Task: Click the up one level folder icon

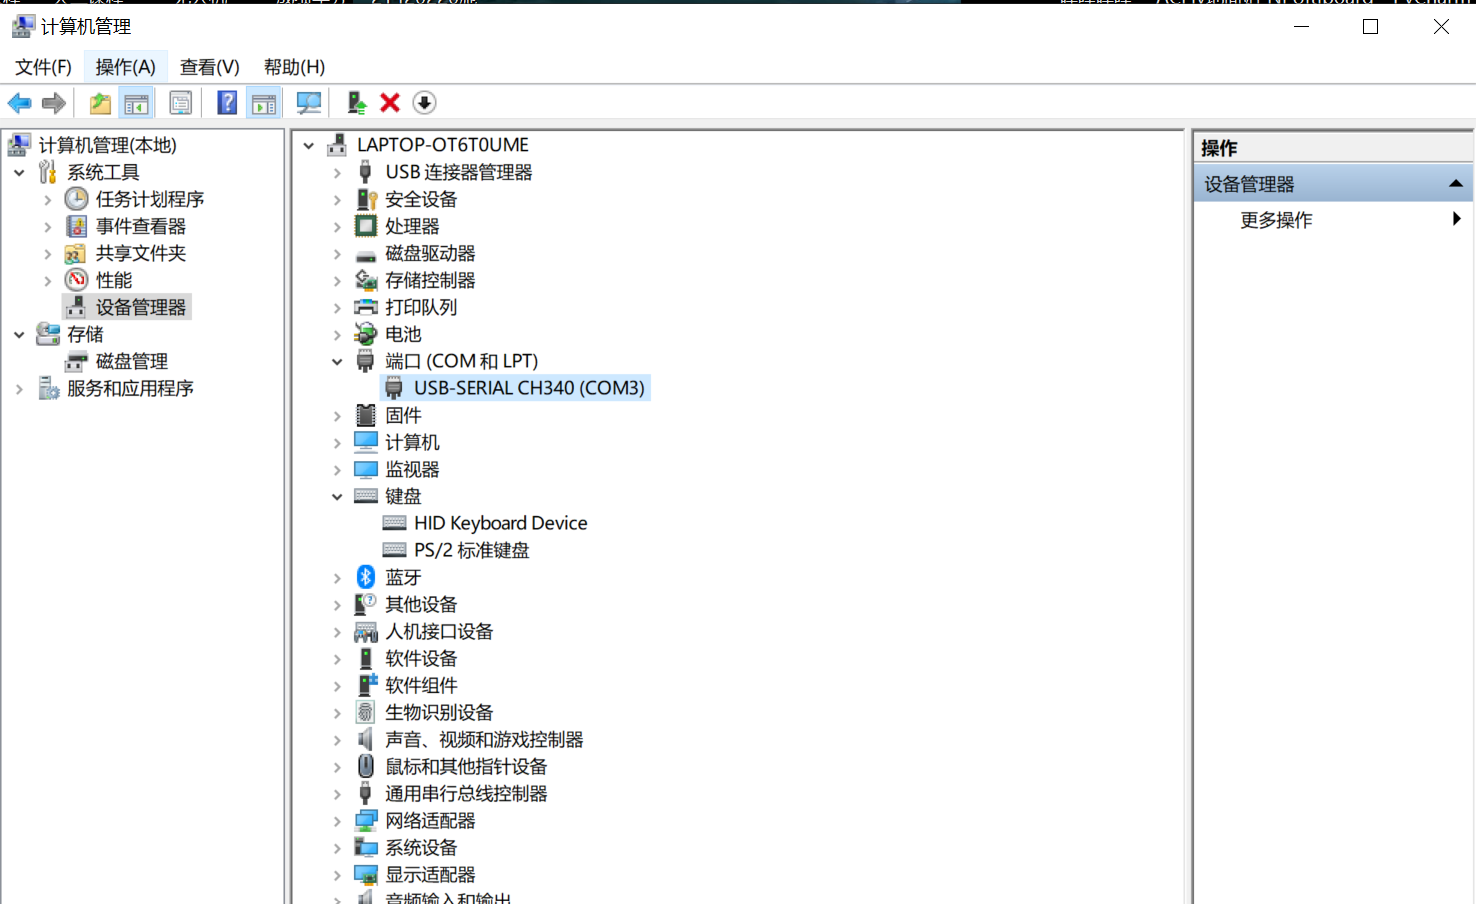Action: point(100,103)
